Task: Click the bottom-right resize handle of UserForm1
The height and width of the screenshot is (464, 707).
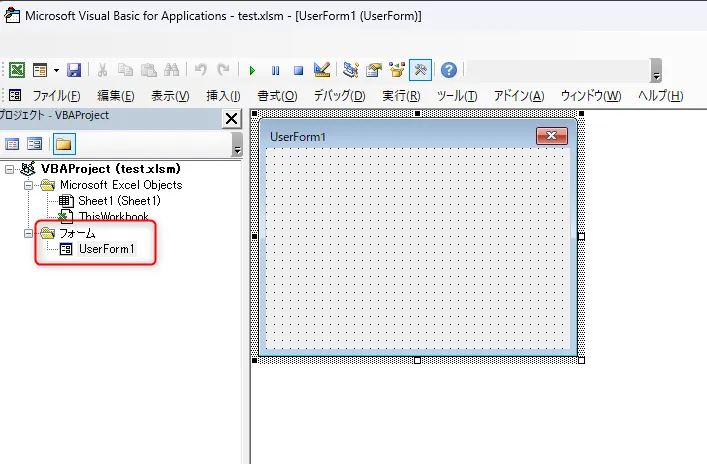Action: pyautogui.click(x=581, y=360)
